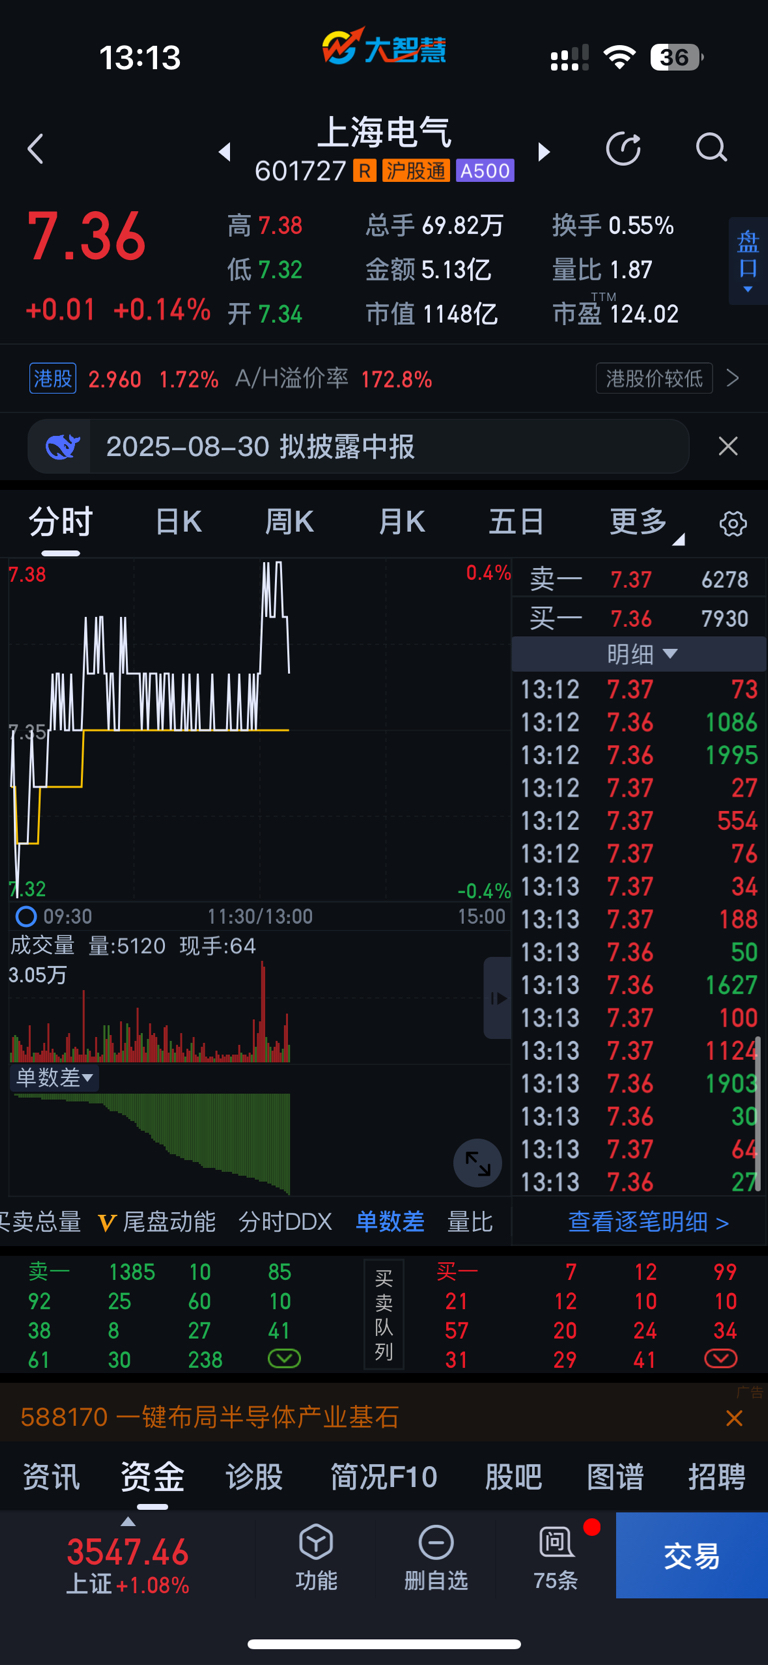Image resolution: width=769 pixels, height=1665 pixels.
Task: Expand the bottom index bar arrow
Action: click(128, 1521)
